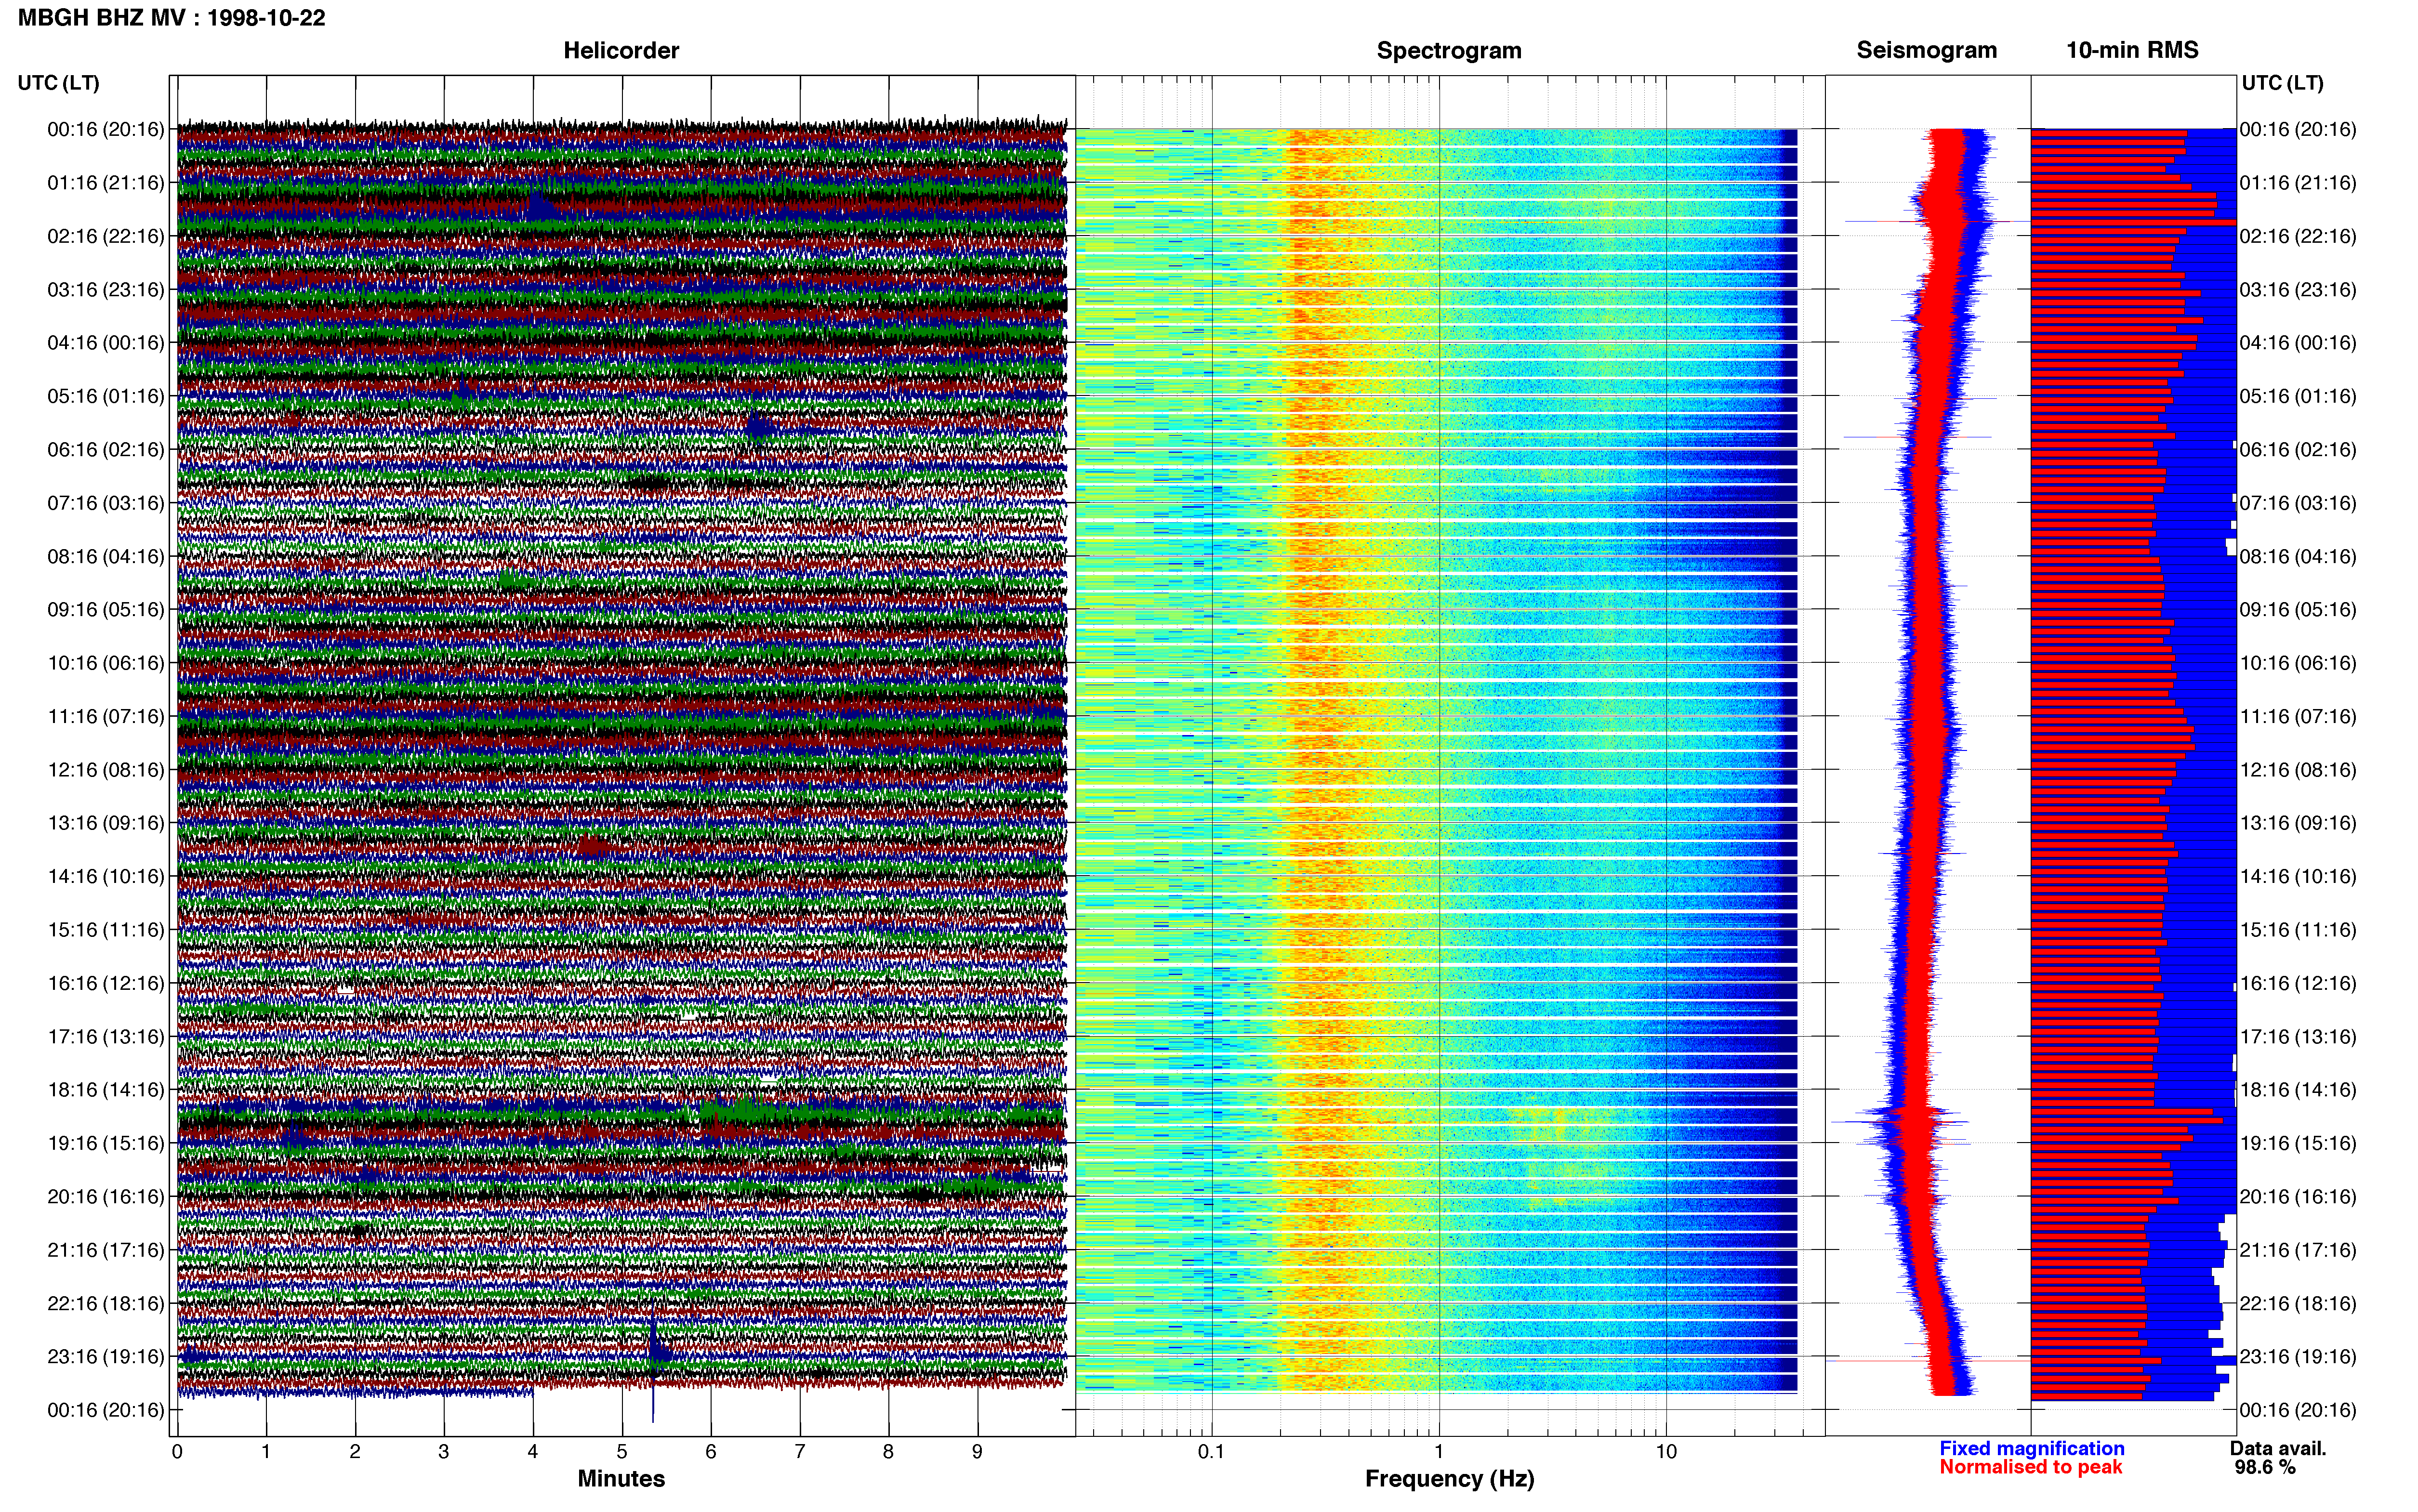Click "15:16 (11:16)" on the left time axis
This screenshot has height=1512, width=2418.
(106, 929)
